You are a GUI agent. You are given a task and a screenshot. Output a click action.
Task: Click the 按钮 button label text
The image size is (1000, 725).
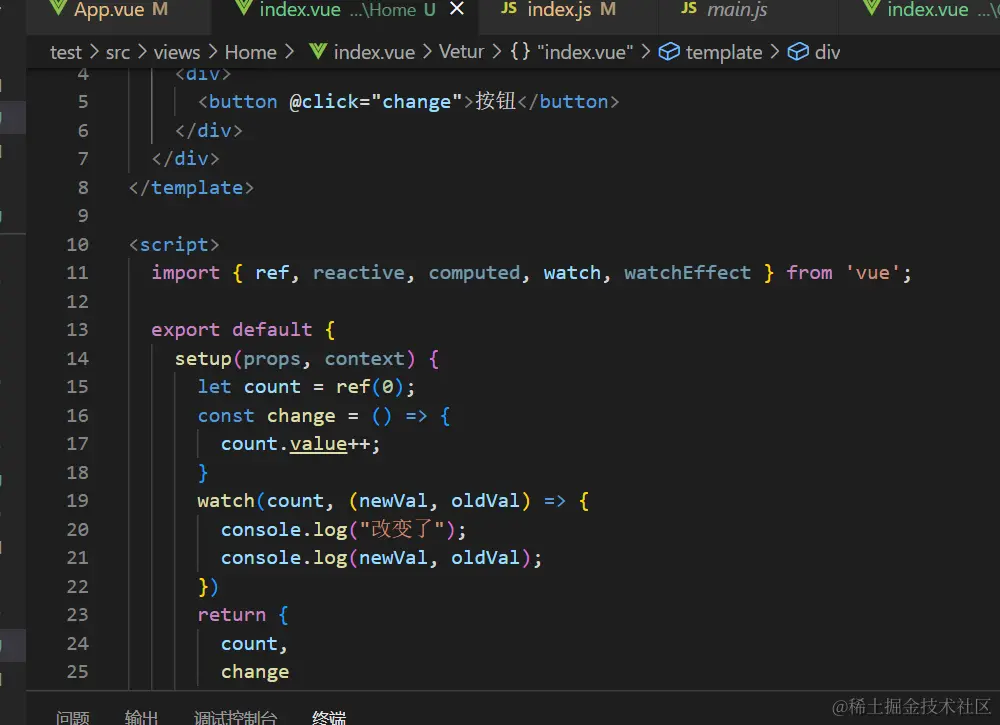point(496,101)
